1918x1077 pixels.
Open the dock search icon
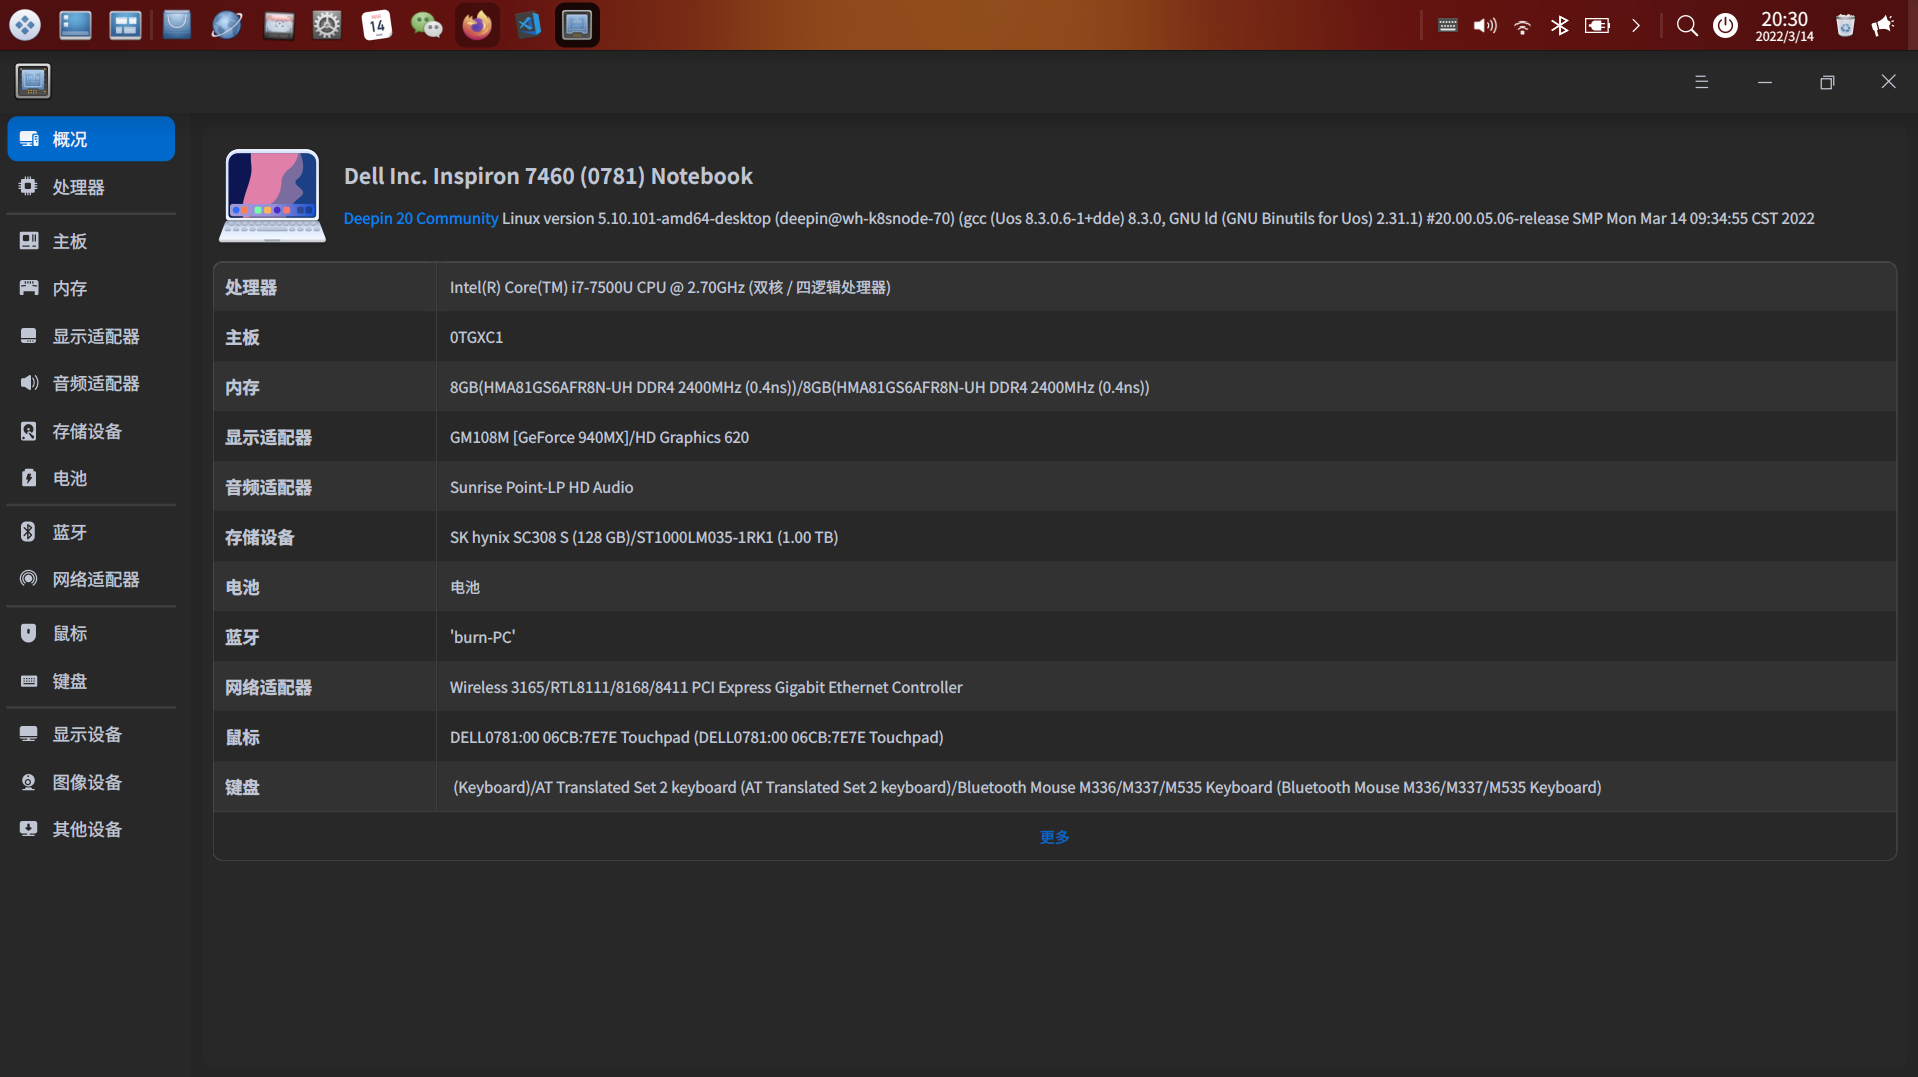[1687, 25]
